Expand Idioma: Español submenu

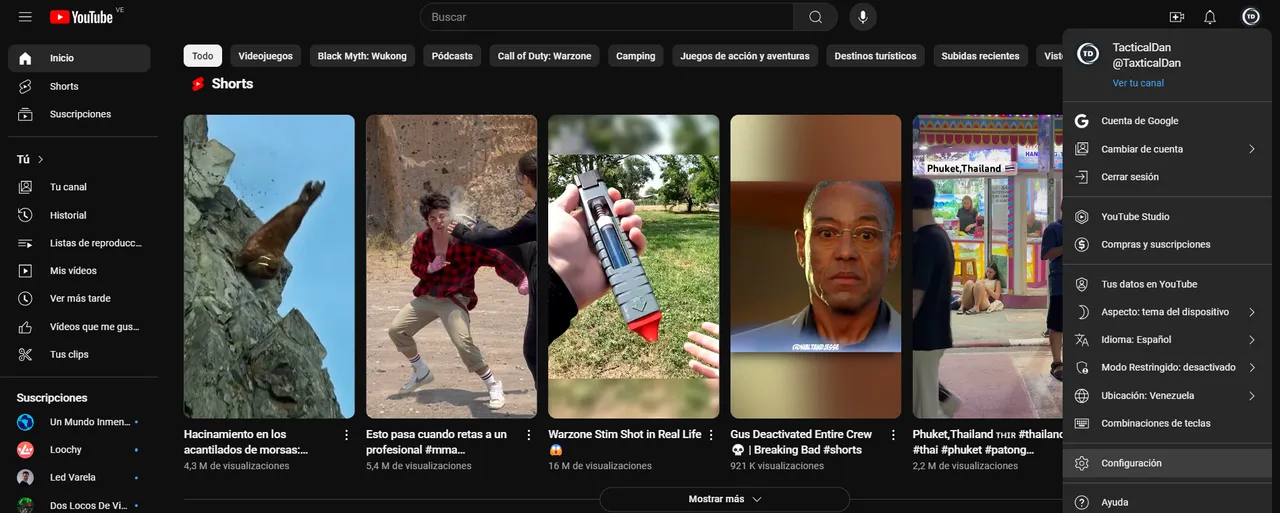[1167, 340]
